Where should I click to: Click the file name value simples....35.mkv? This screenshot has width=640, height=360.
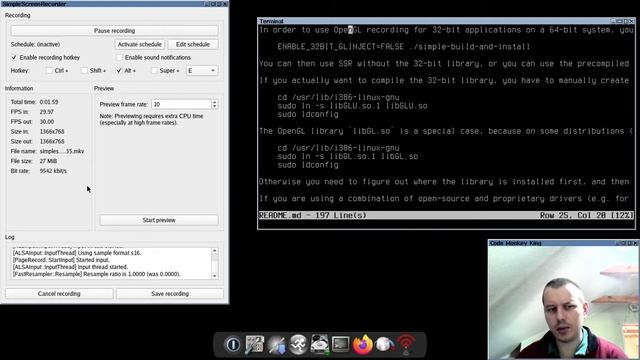pos(62,151)
